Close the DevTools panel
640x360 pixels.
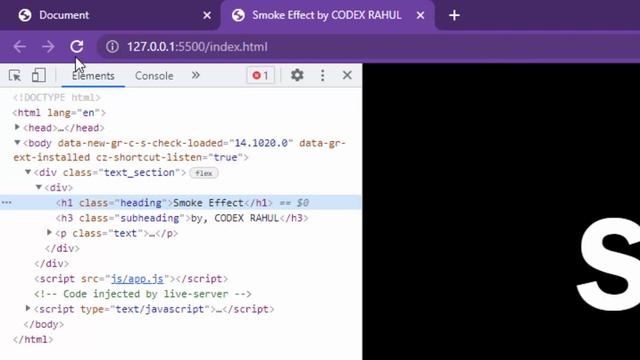pos(347,75)
